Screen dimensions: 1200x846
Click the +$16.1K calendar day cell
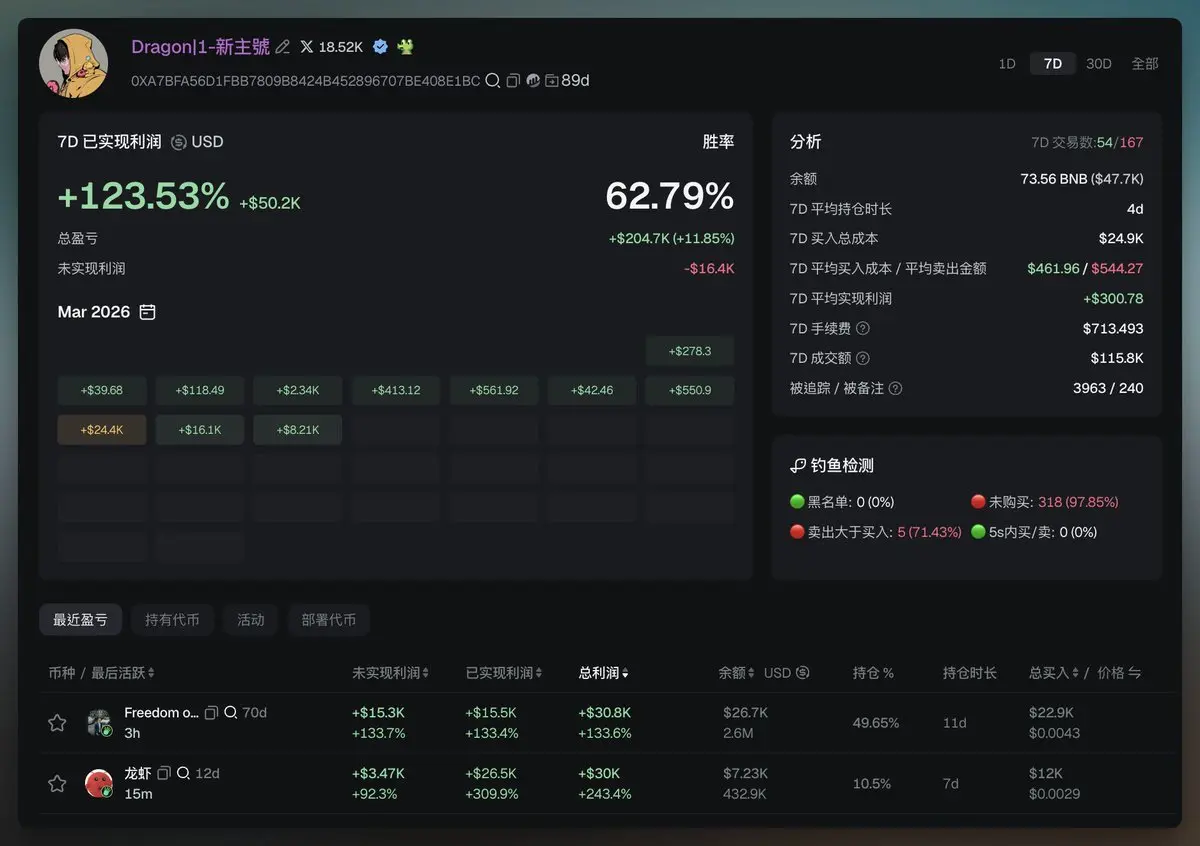pyautogui.click(x=200, y=430)
